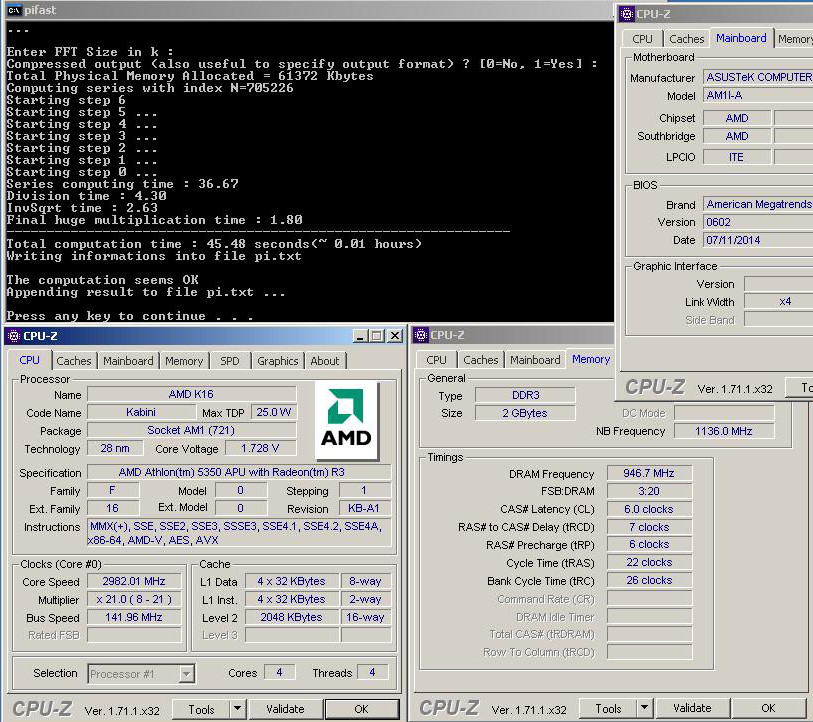Select Mainboard tab in top-right CPU-Z window
Image resolution: width=813 pixels, height=722 pixels.
coord(741,38)
